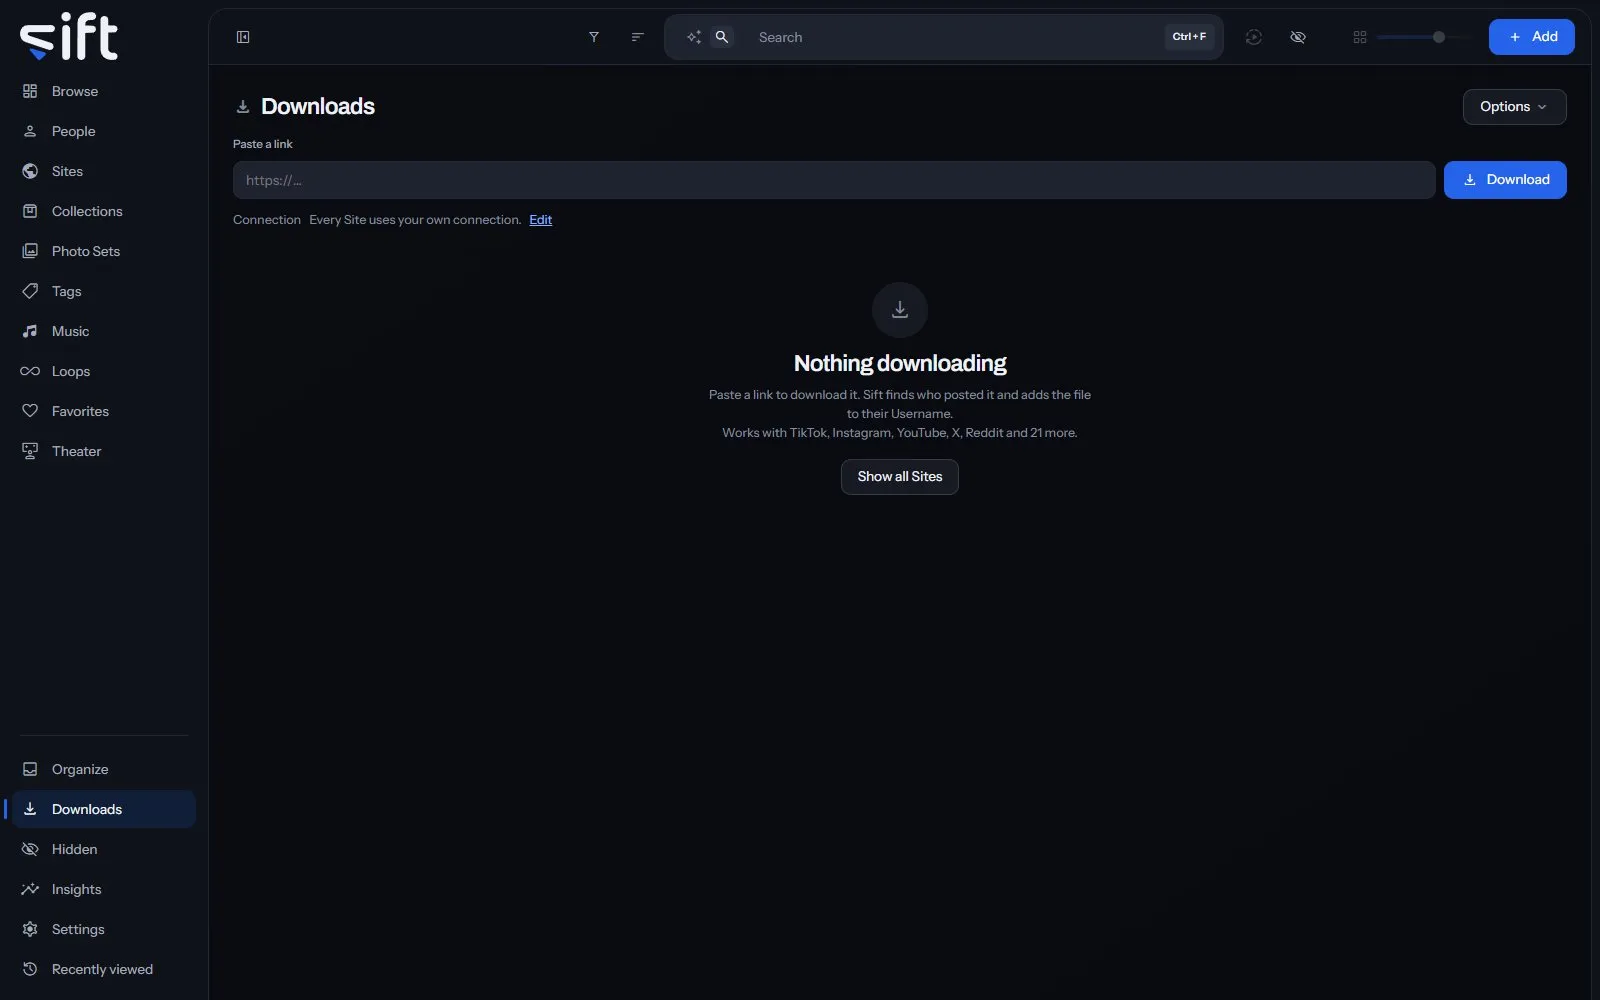This screenshot has width=1600, height=1000.
Task: Open the Options dropdown
Action: [1515, 107]
